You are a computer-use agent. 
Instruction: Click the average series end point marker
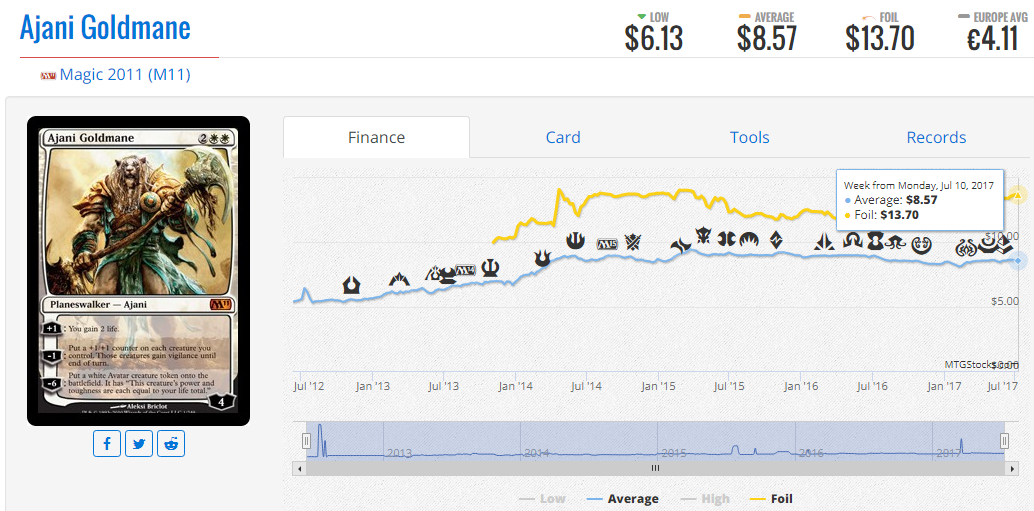pos(1018,261)
